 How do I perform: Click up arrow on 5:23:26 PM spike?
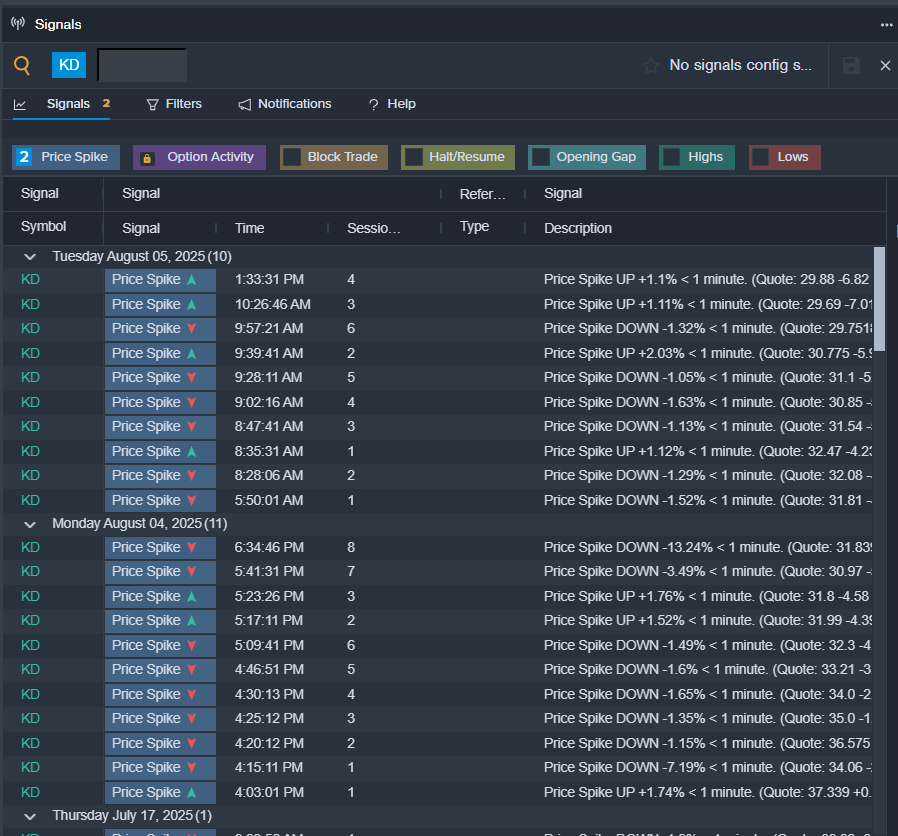[192, 596]
